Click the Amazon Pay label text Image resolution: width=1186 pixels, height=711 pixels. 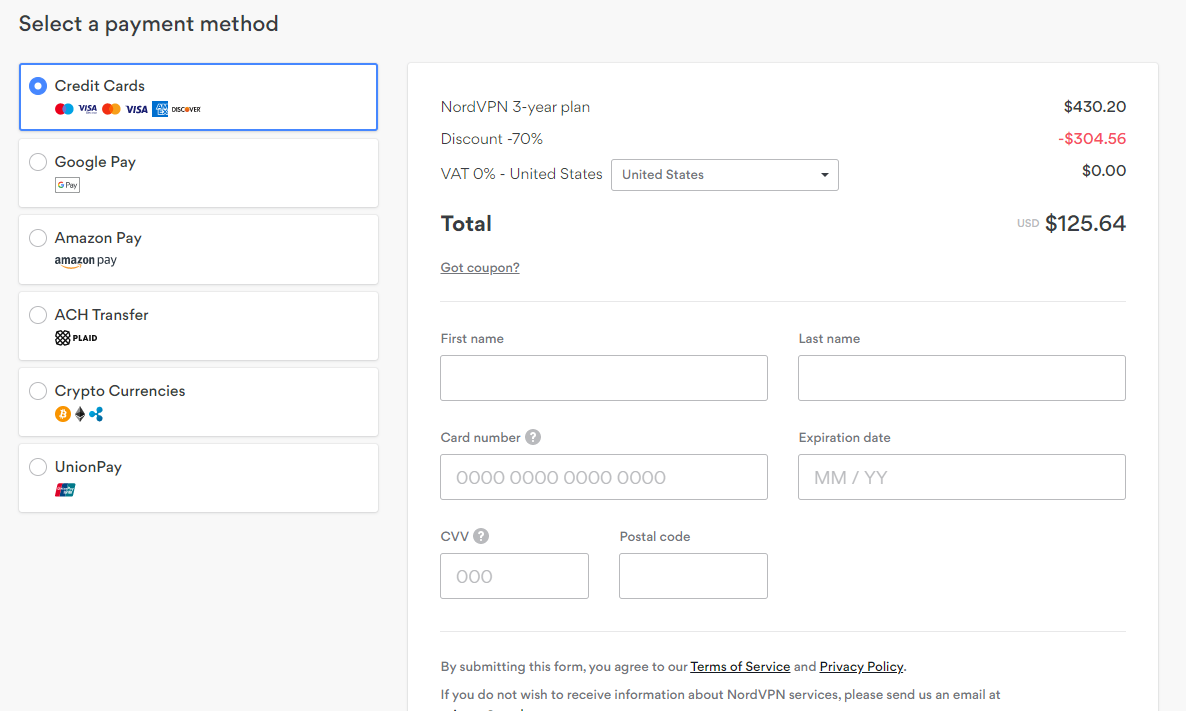(x=98, y=238)
